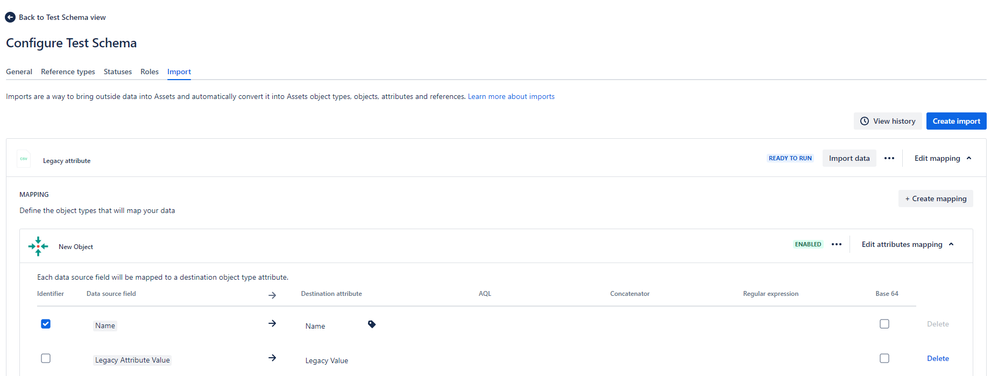The width and height of the screenshot is (998, 376).
Task: Open the Reference types tab
Action: [x=68, y=72]
